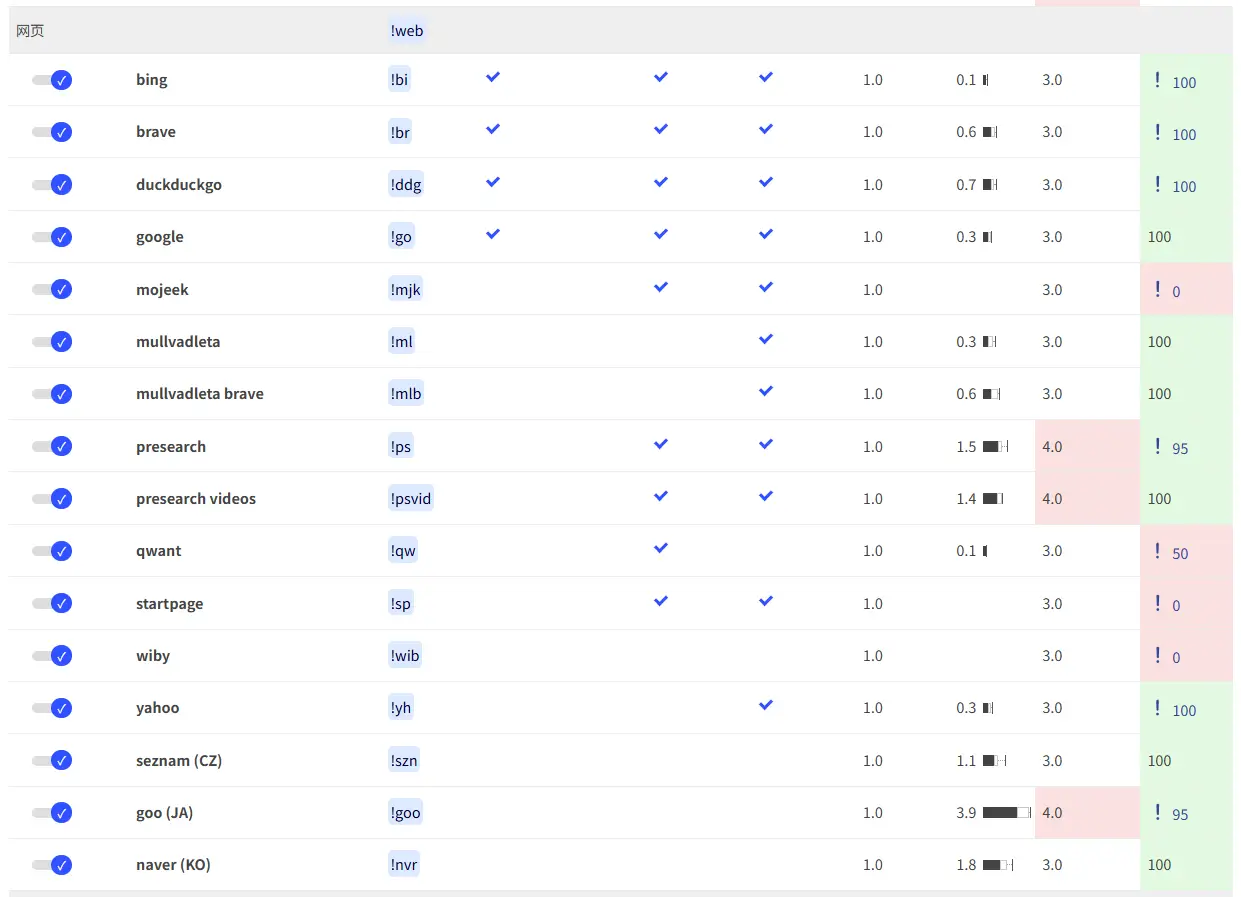The height and width of the screenshot is (897, 1241).
Task: Toggle the naver (KO) engine off
Action: (52, 865)
